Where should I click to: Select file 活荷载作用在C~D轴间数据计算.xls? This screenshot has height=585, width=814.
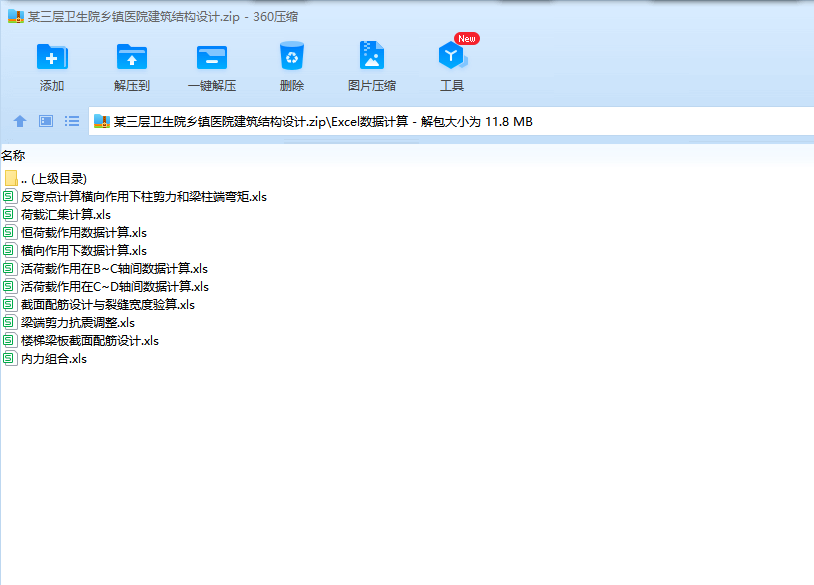[x=115, y=287]
